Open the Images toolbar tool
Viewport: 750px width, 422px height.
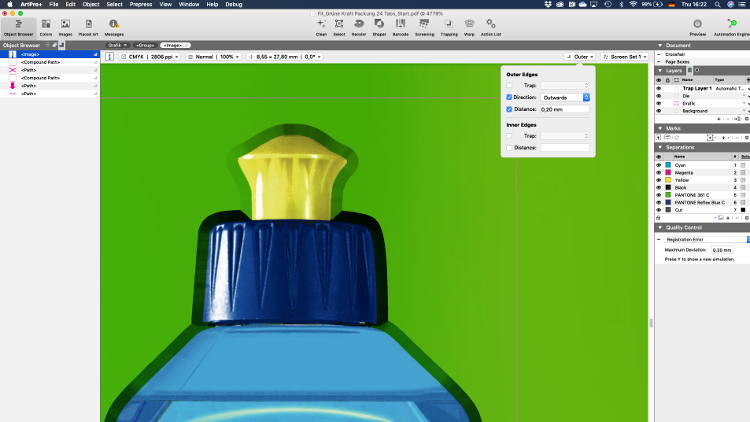coord(66,27)
